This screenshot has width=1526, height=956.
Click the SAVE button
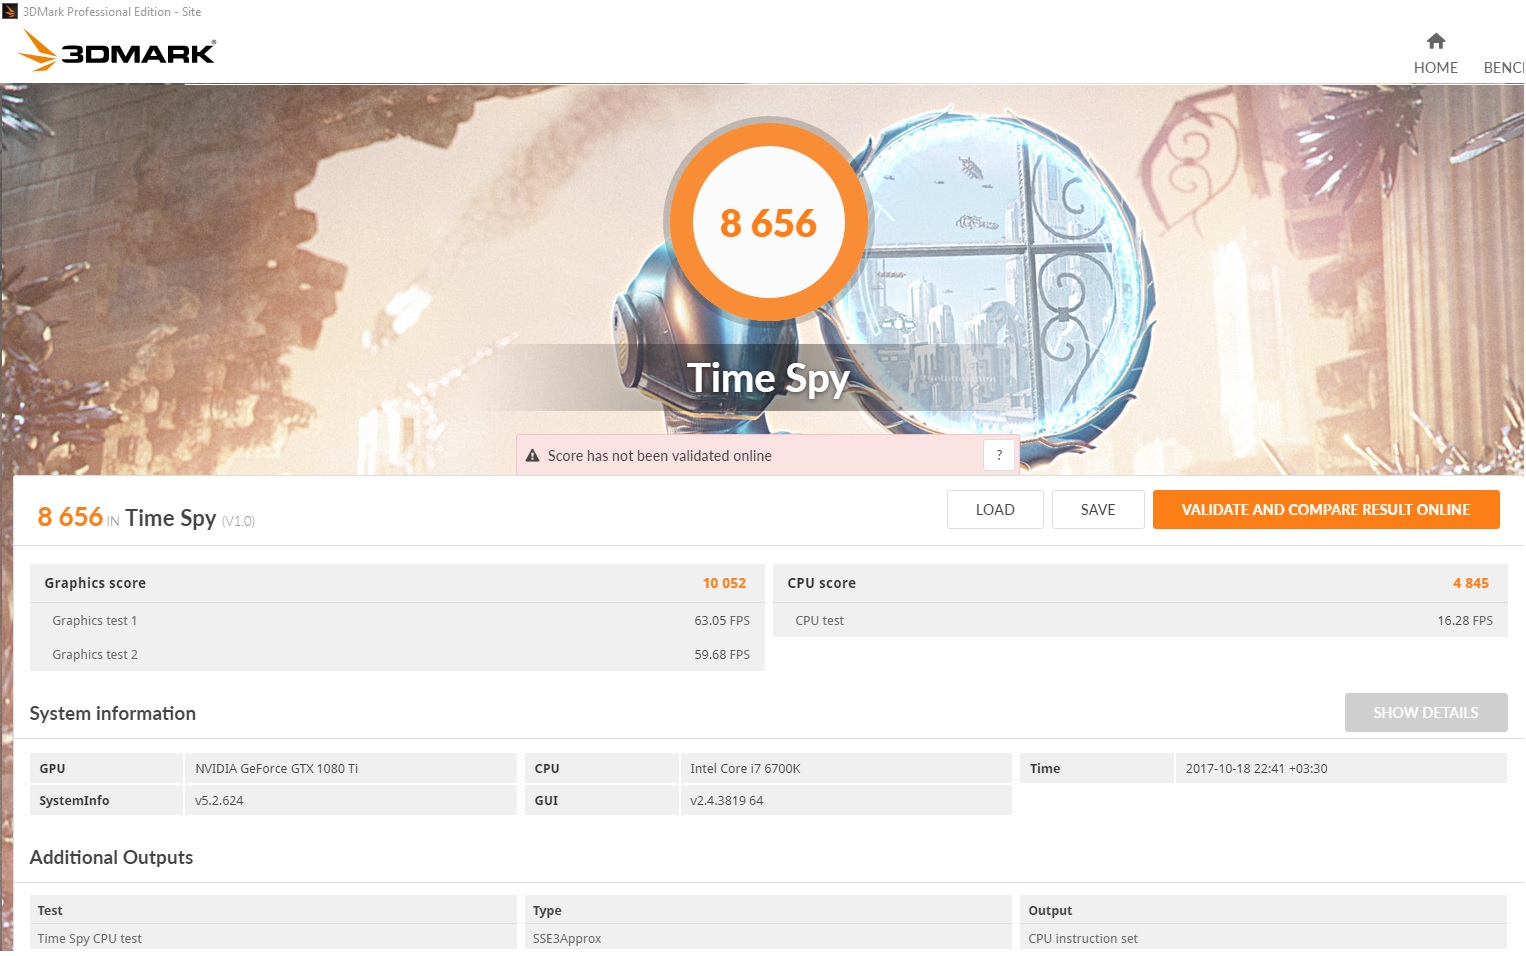pos(1098,510)
